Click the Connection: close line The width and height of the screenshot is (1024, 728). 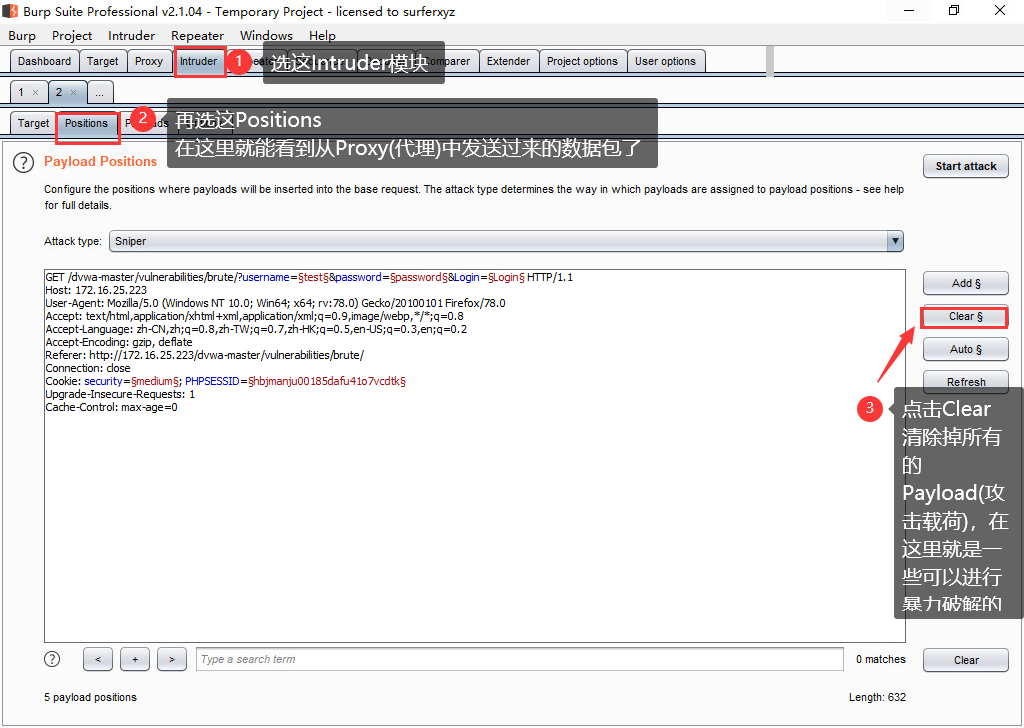88,368
